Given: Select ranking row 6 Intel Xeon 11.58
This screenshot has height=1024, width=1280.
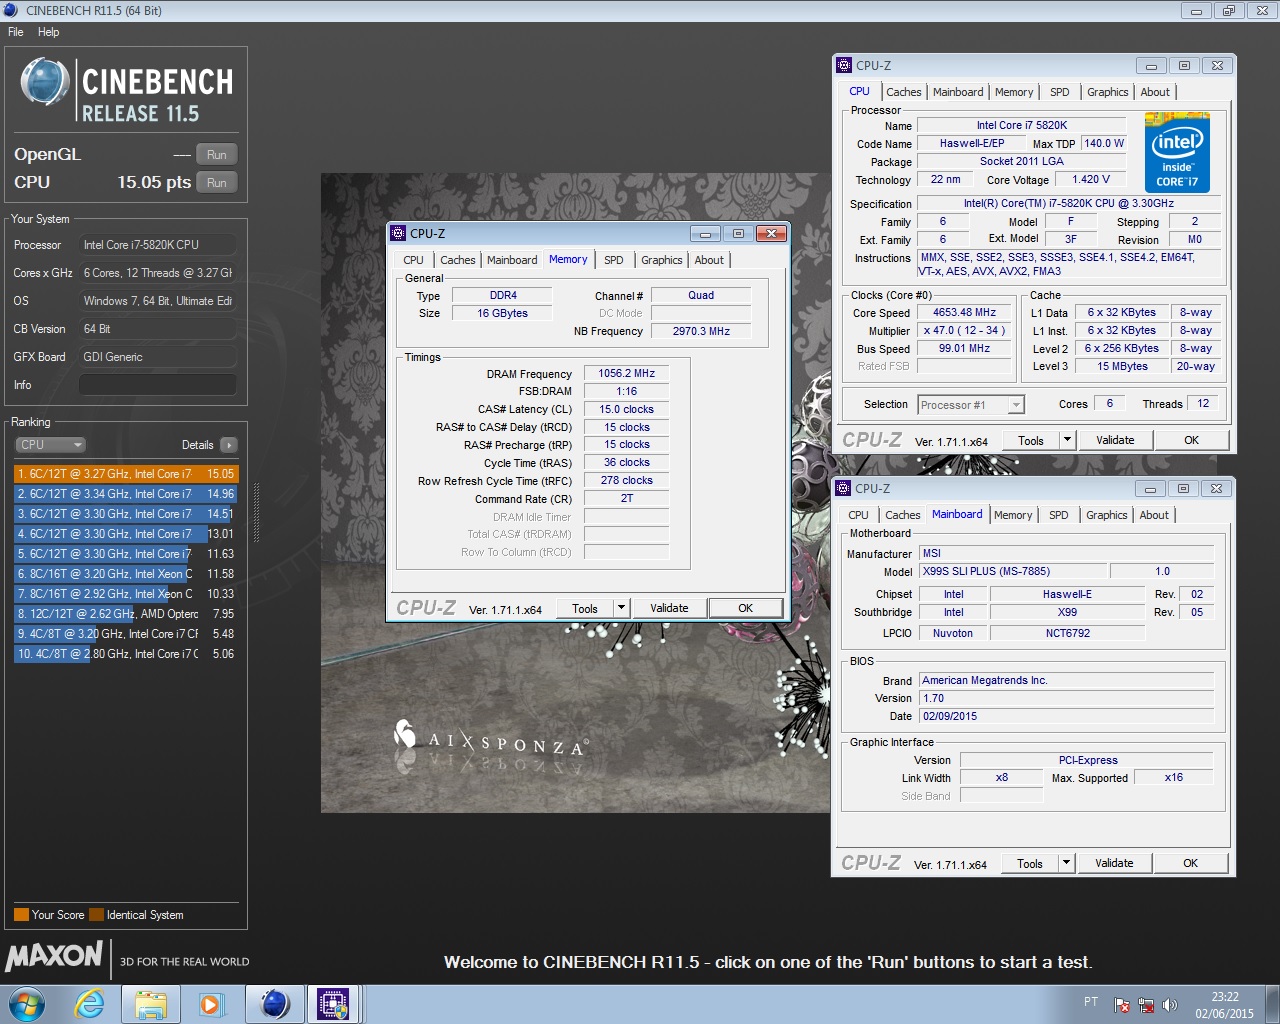Looking at the screenshot, I should (x=126, y=574).
